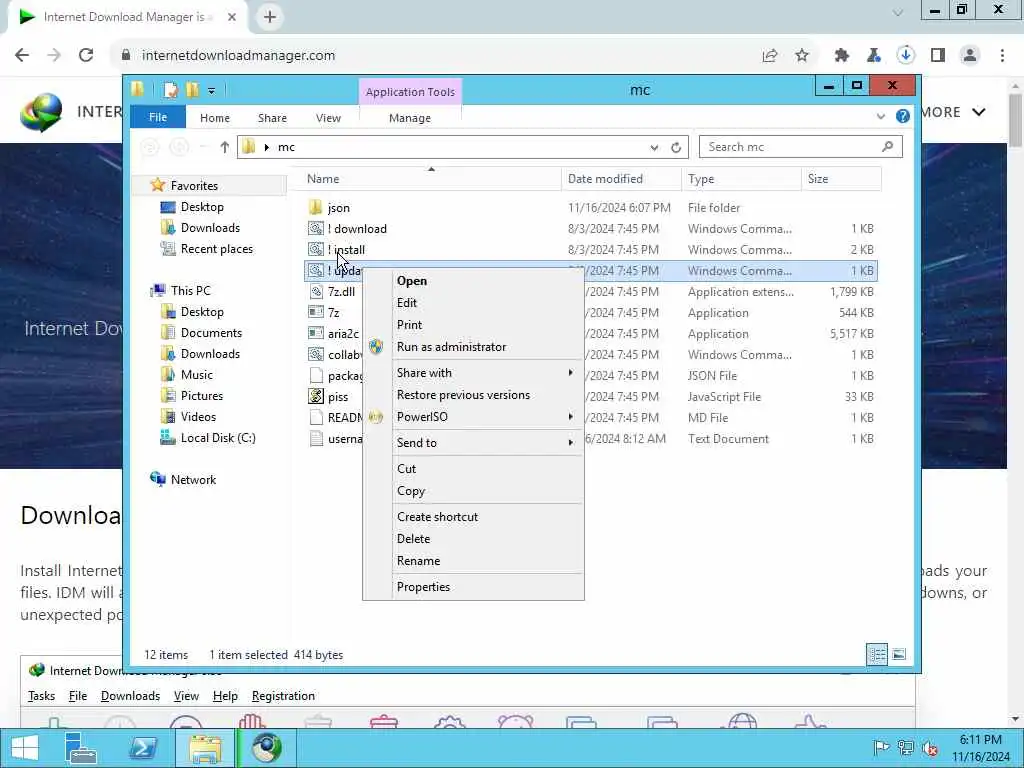1024x768 pixels.
Task: Open Chrome profile avatar icon
Action: (970, 56)
